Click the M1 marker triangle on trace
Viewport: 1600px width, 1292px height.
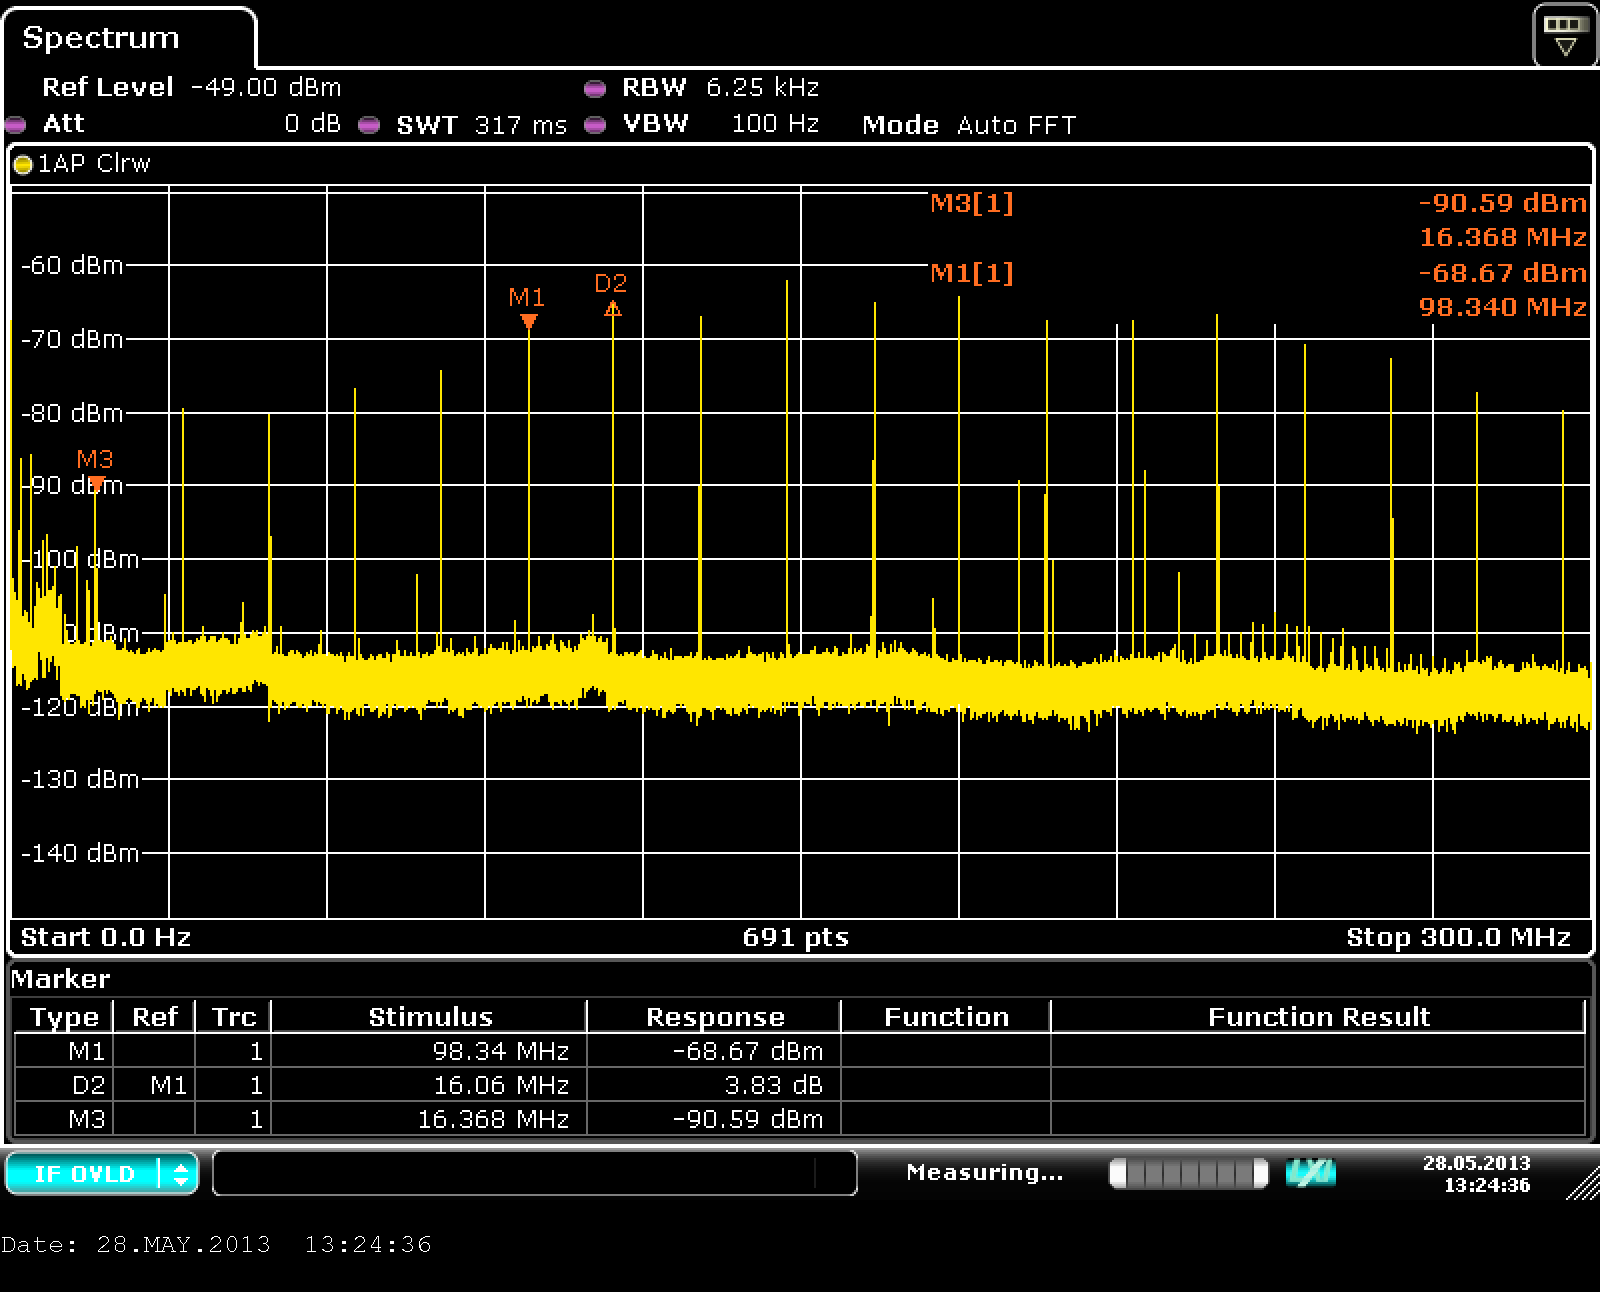(x=529, y=321)
